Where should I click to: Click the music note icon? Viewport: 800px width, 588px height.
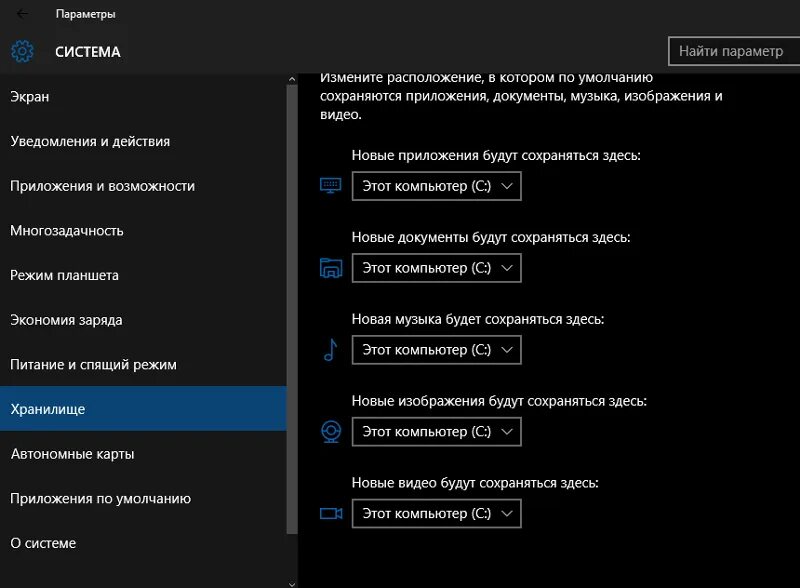point(330,350)
